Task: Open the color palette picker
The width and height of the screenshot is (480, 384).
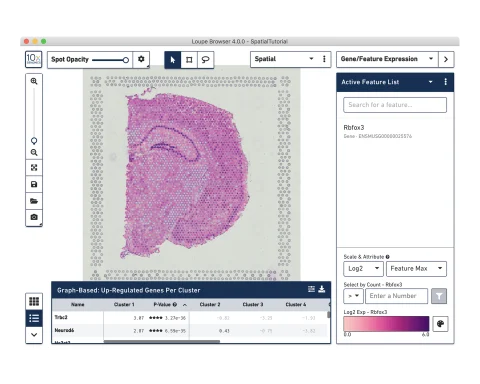Action: click(x=440, y=324)
